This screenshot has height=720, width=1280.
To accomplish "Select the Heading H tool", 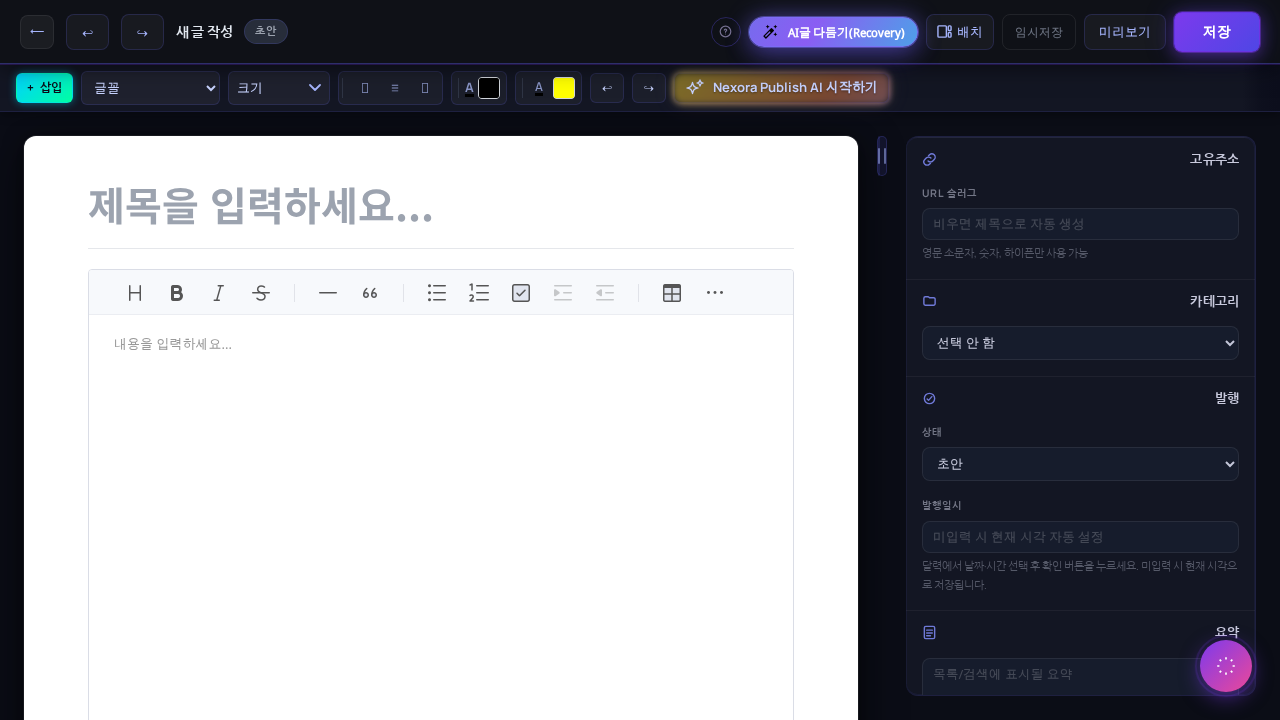I will [x=135, y=293].
